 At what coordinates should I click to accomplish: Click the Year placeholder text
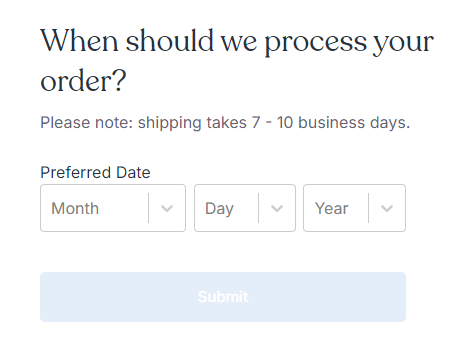coord(332,209)
